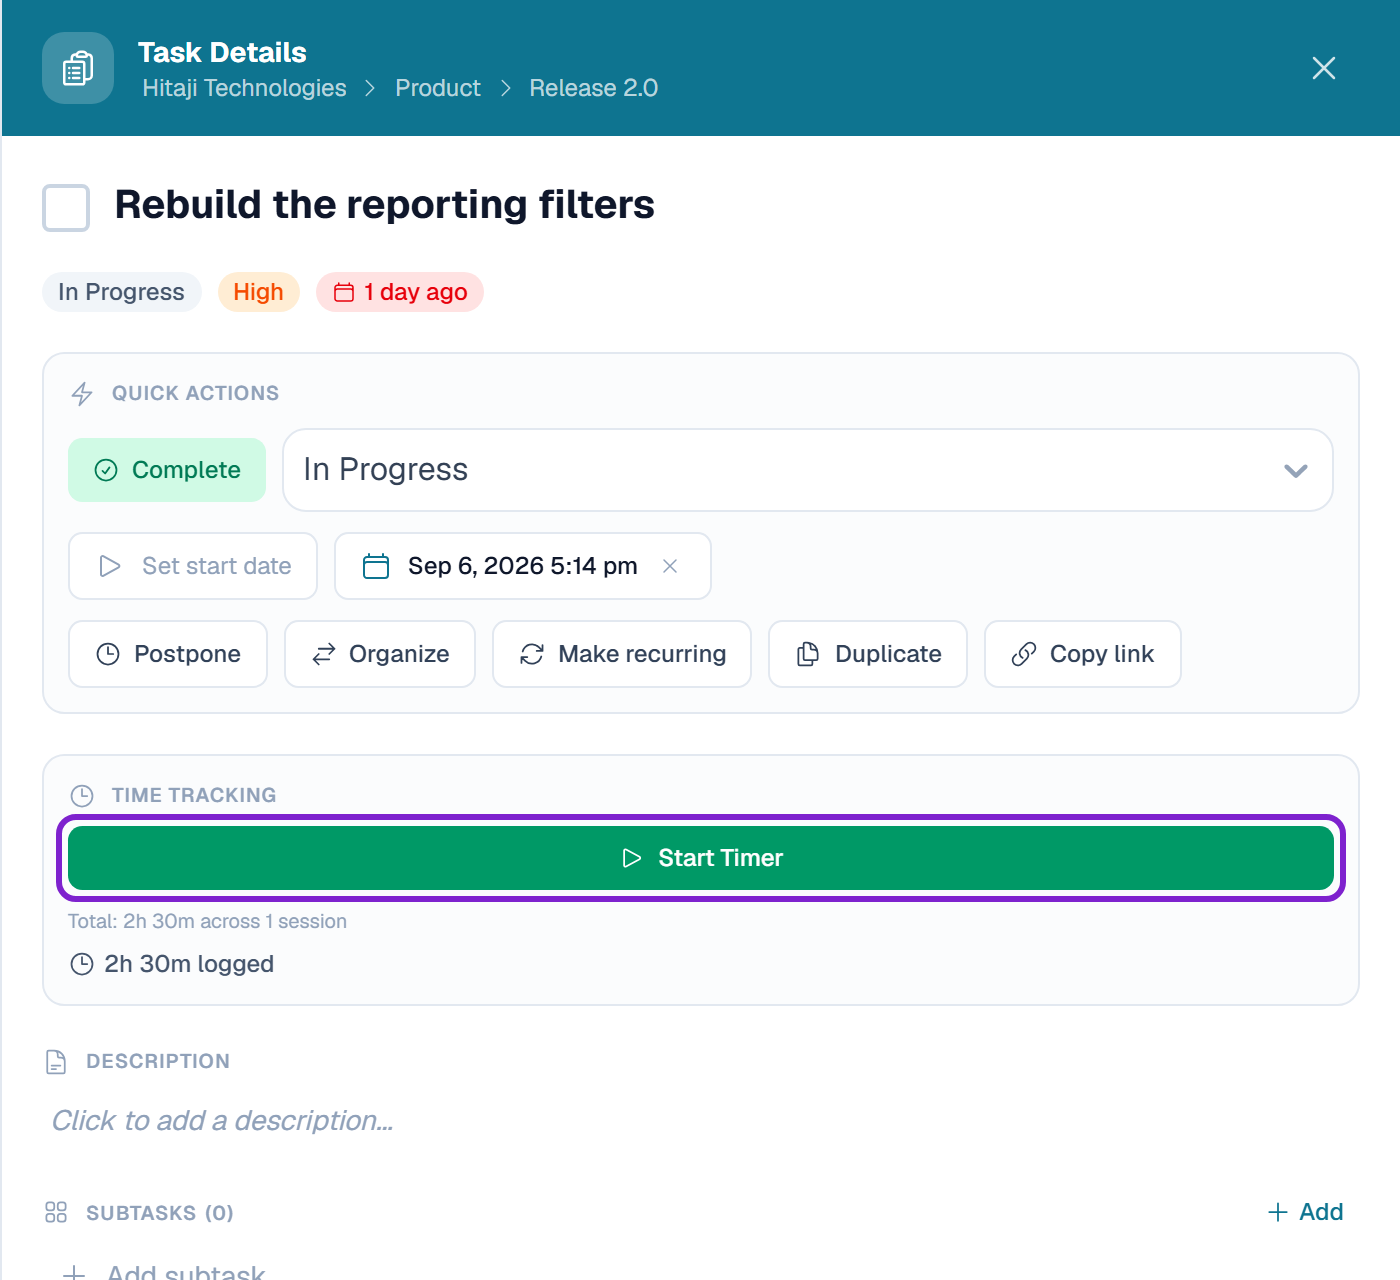
Task: Click the clock icon beside Time Tracking
Action: click(82, 796)
